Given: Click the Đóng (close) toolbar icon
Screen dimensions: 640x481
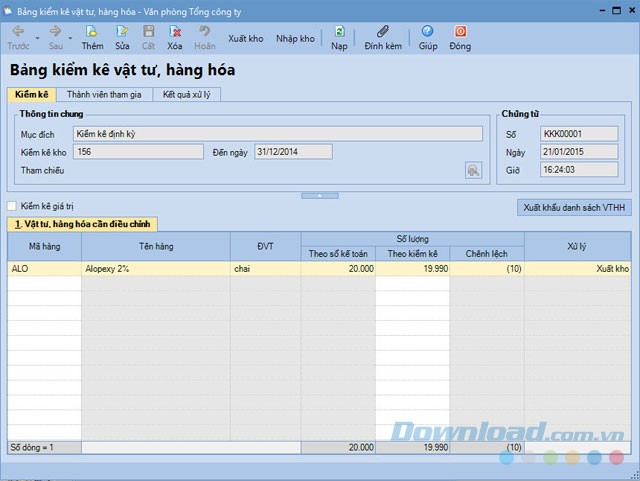Looking at the screenshot, I should pos(460,32).
